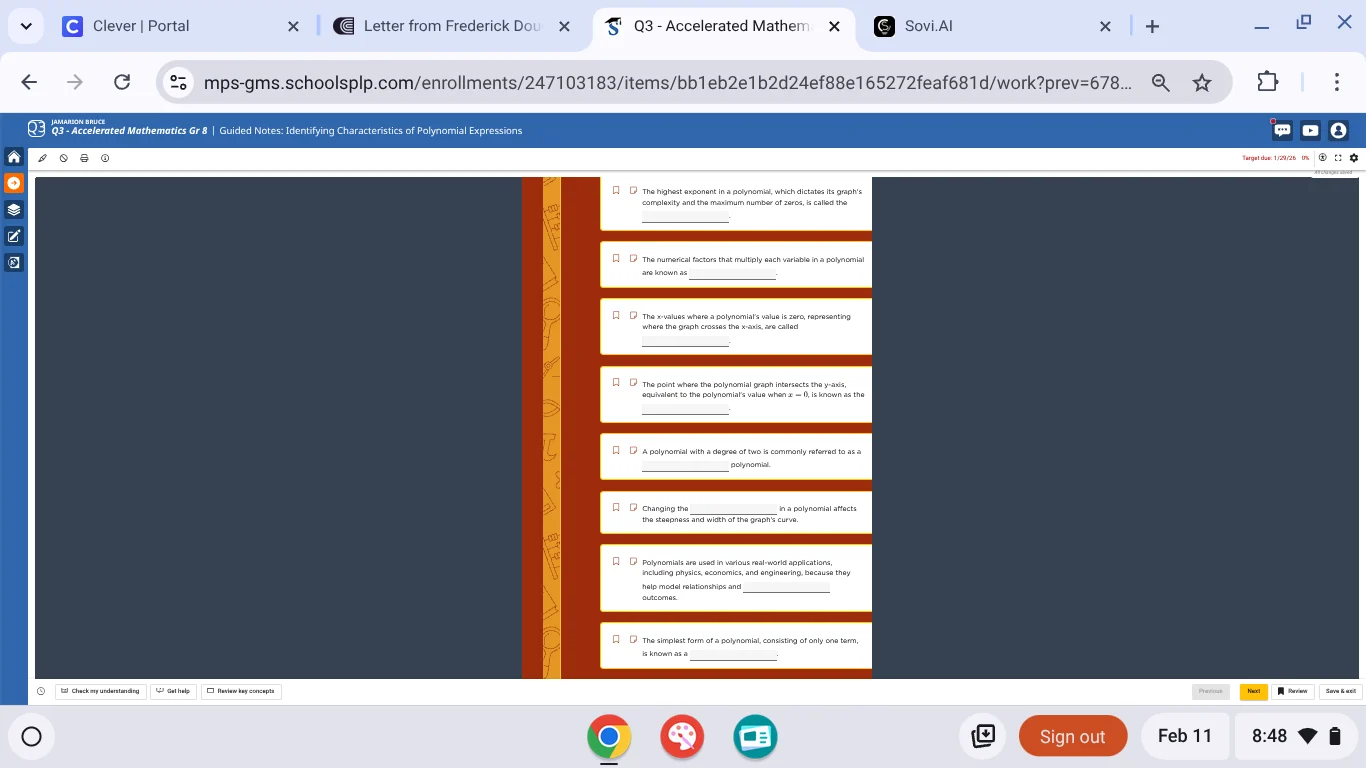Open the info icon in the lesson toolbar
This screenshot has height=768, width=1366.
click(x=105, y=157)
